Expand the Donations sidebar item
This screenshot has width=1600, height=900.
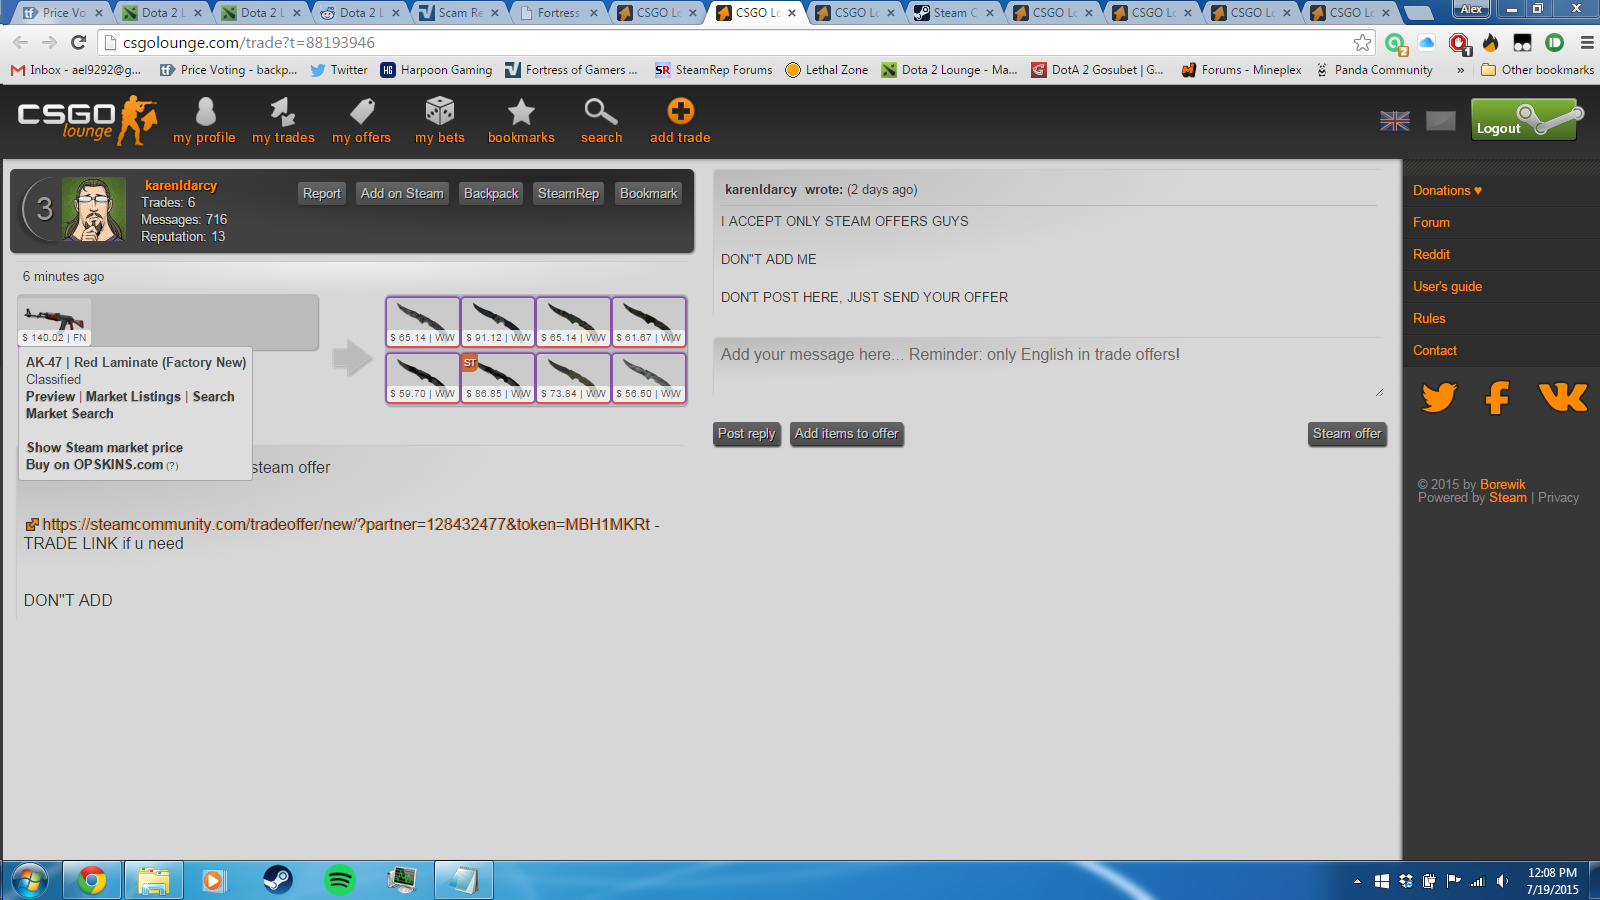coord(1447,190)
